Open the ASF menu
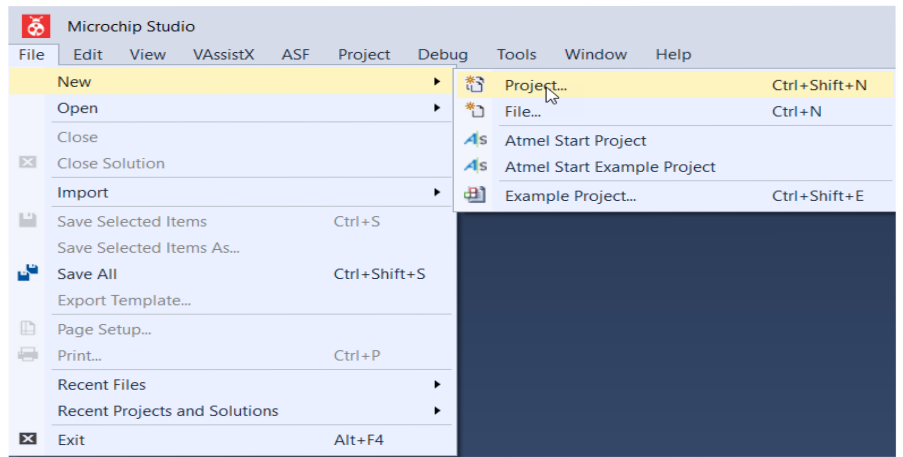This screenshot has width=903, height=457. pos(295,55)
